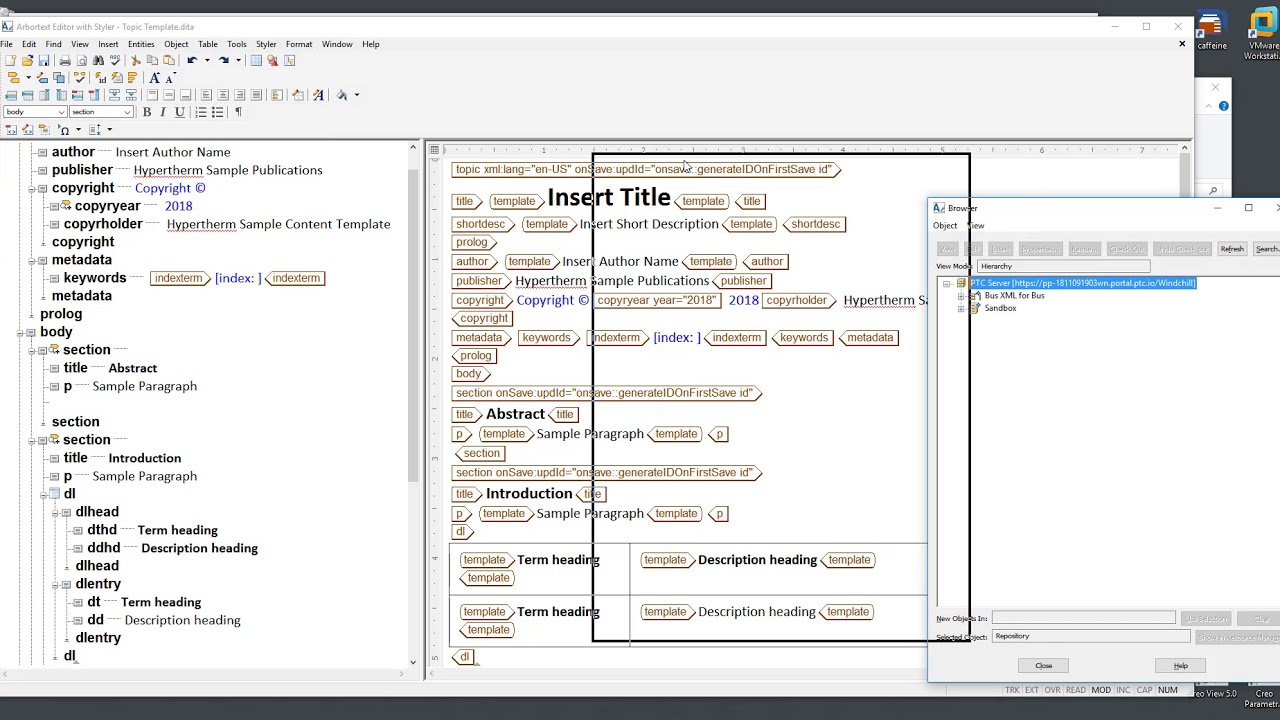Click the Find binoculars icon

click(98, 60)
